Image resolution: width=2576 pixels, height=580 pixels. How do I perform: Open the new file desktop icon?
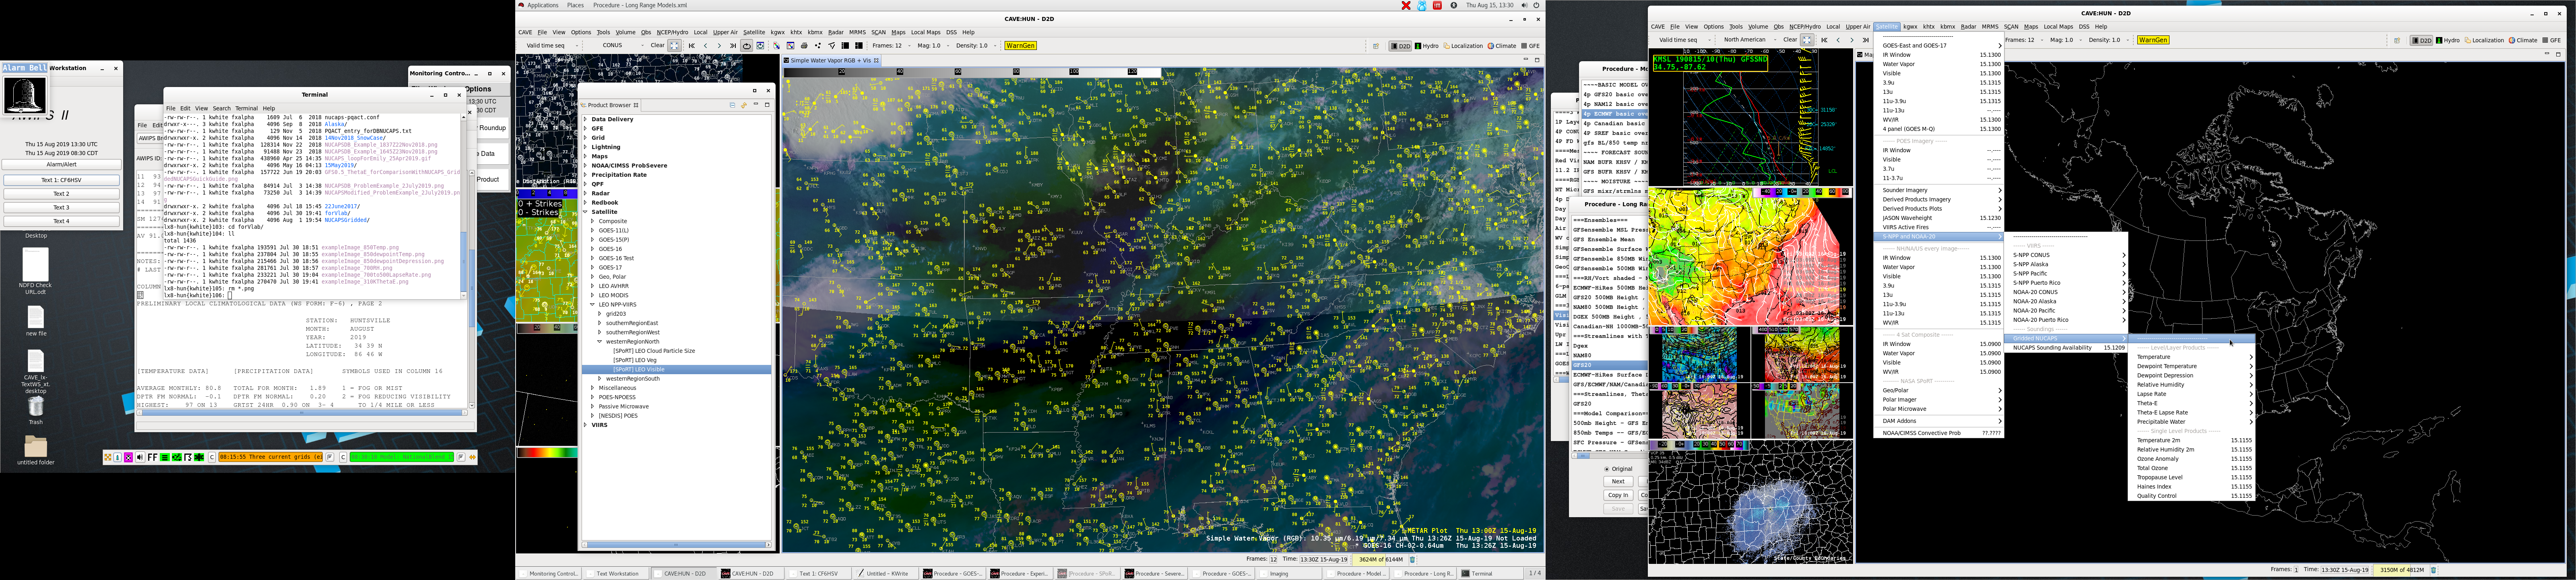pos(36,320)
